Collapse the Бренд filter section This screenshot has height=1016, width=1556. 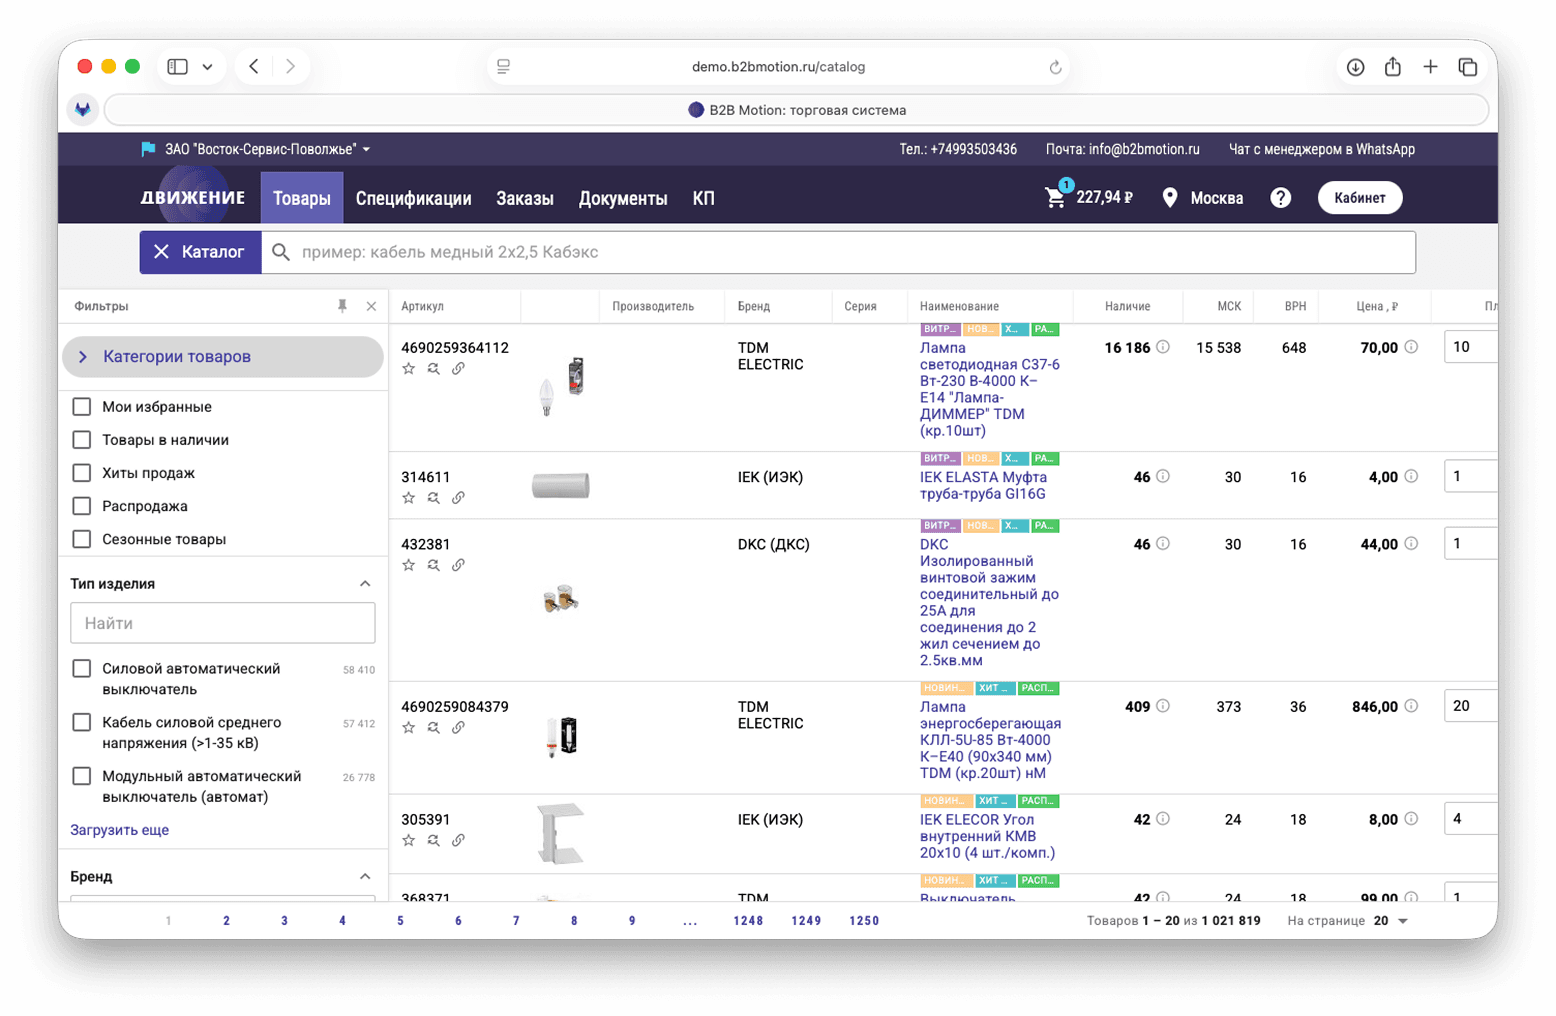tap(365, 877)
